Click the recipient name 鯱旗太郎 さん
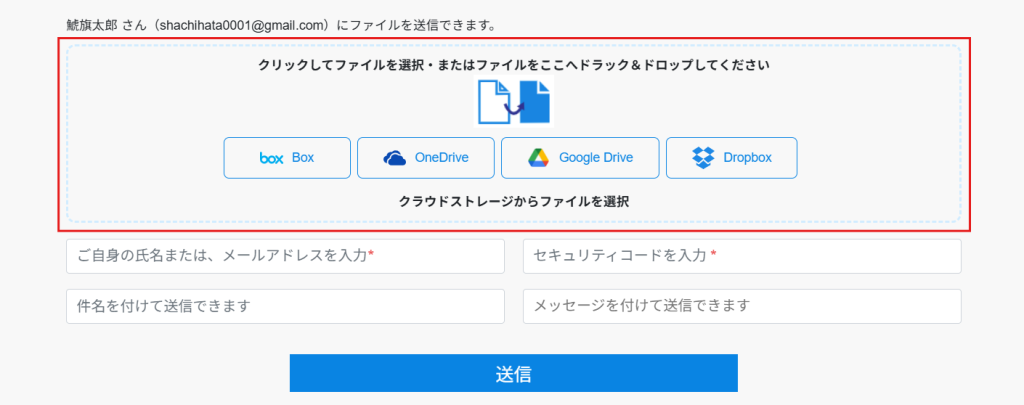 tap(103, 23)
